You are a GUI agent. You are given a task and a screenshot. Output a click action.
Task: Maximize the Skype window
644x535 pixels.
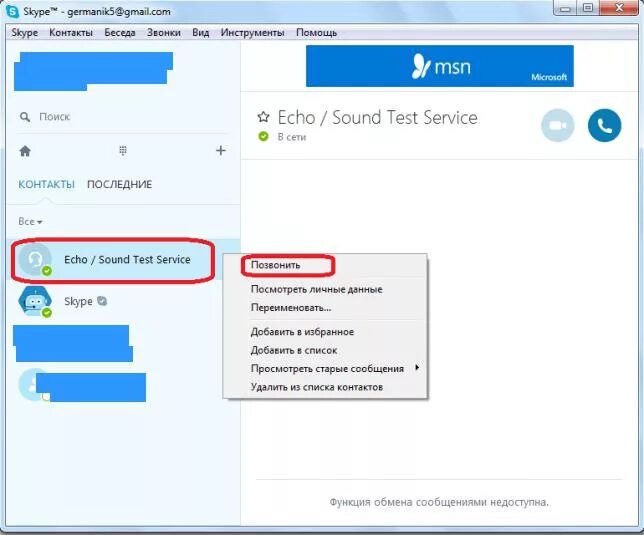point(588,8)
